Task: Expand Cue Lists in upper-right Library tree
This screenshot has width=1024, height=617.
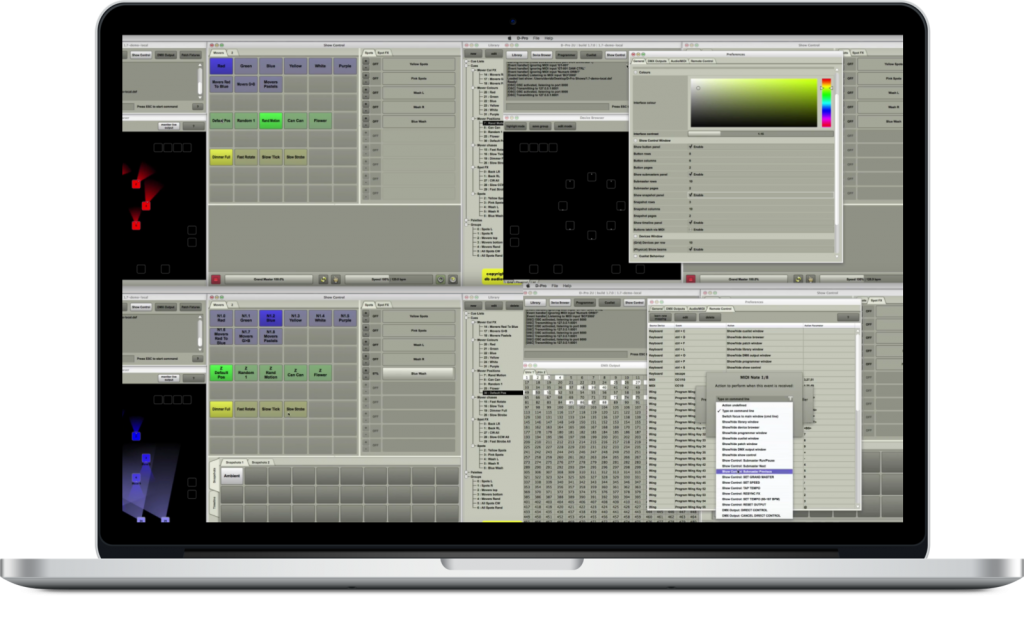Action: click(x=468, y=61)
